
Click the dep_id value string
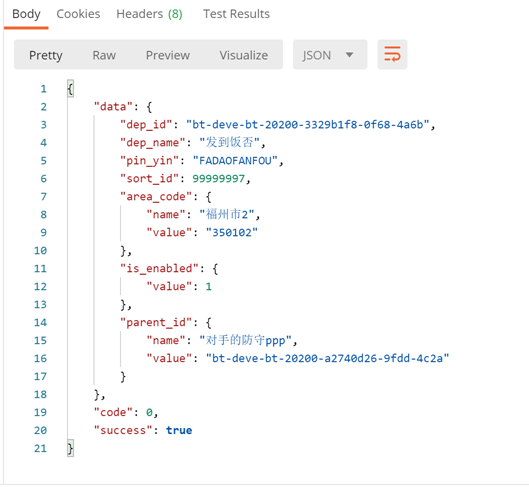coord(307,125)
